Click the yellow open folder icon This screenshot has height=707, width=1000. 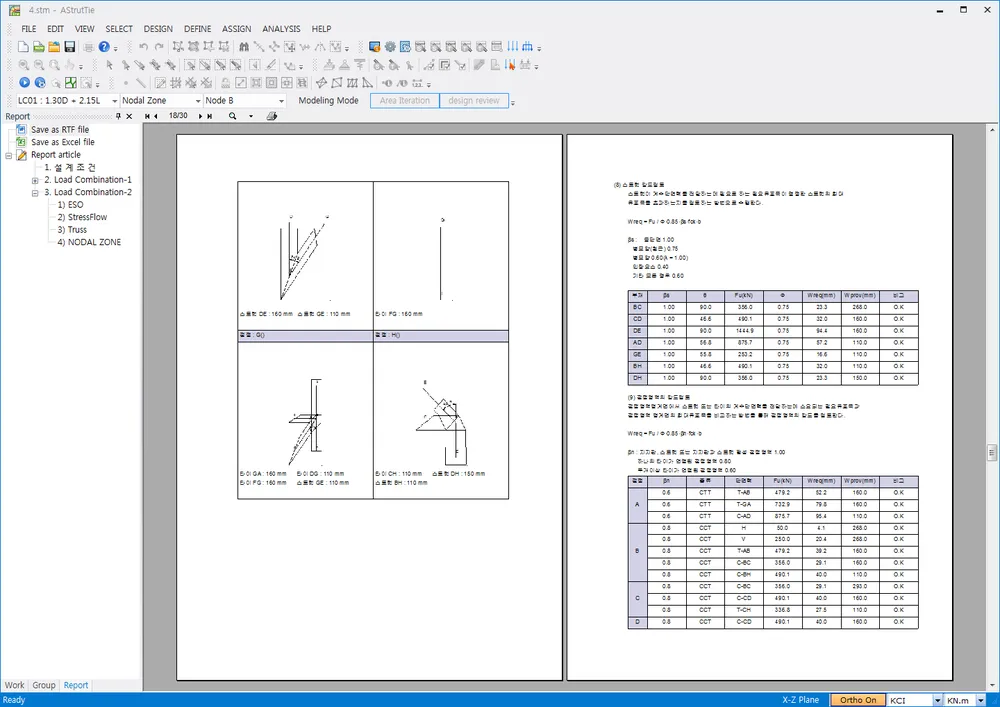coord(54,47)
